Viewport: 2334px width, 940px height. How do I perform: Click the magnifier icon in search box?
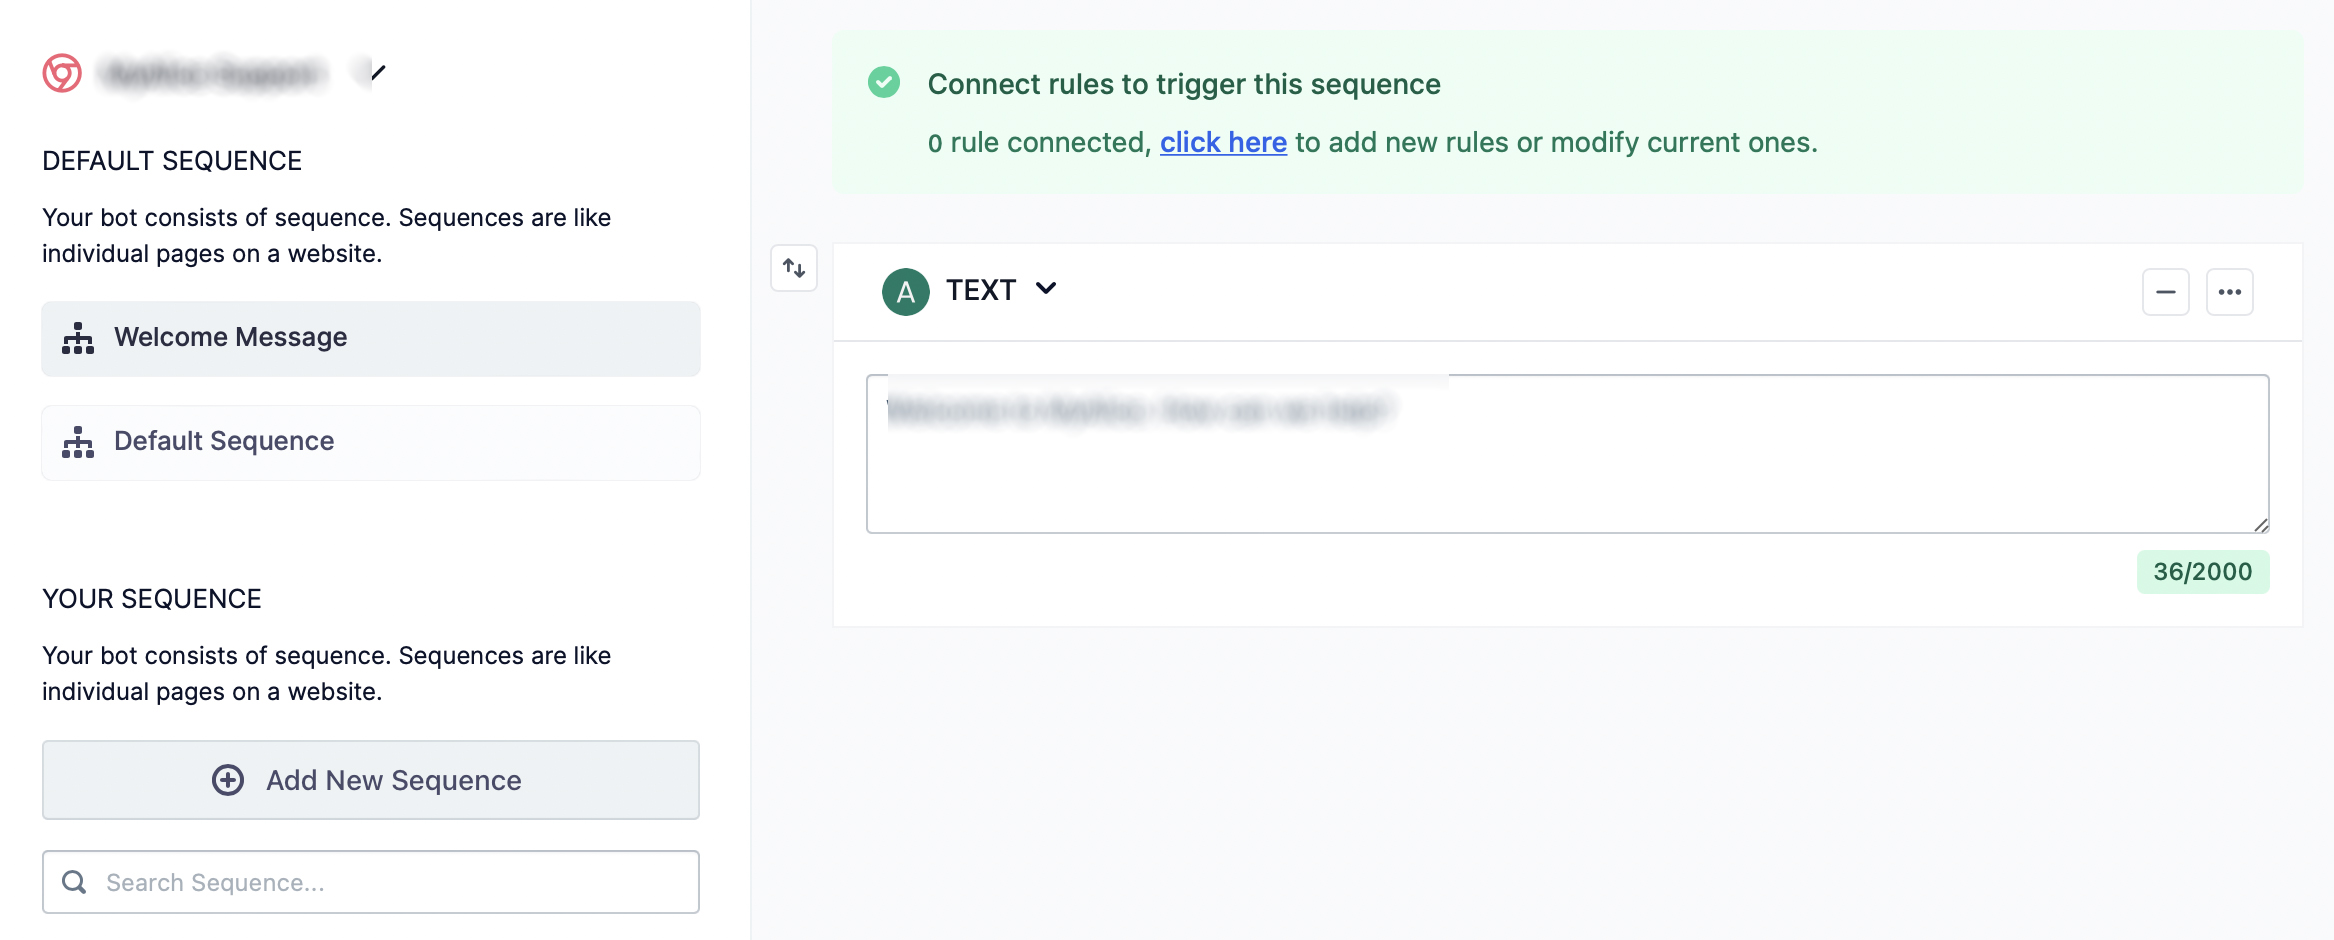[x=74, y=882]
